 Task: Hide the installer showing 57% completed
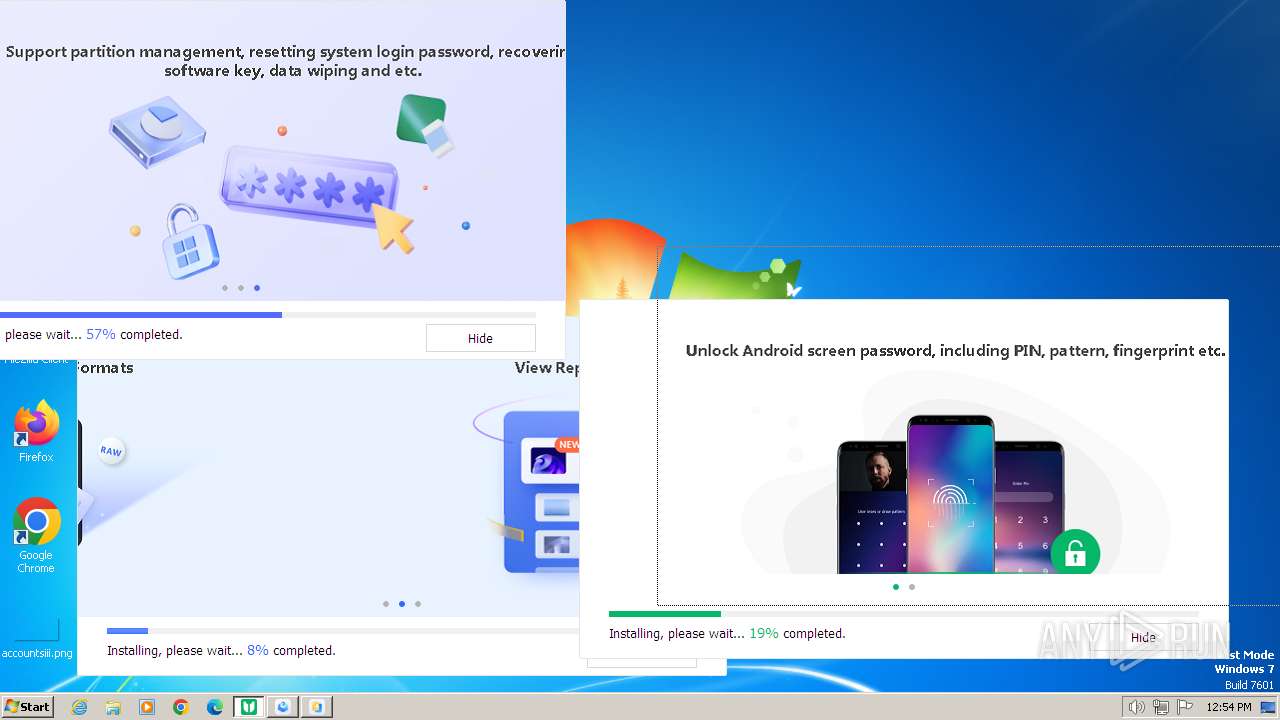(480, 338)
